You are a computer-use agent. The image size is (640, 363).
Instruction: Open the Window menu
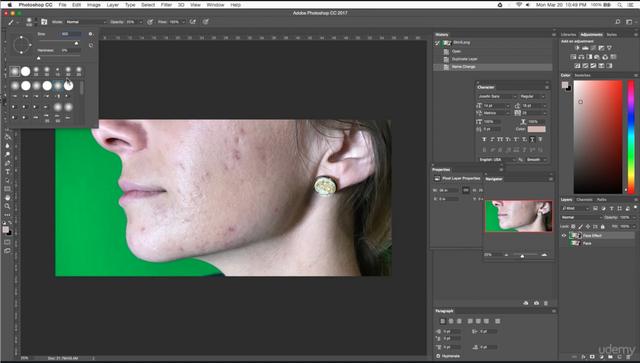[215, 5]
